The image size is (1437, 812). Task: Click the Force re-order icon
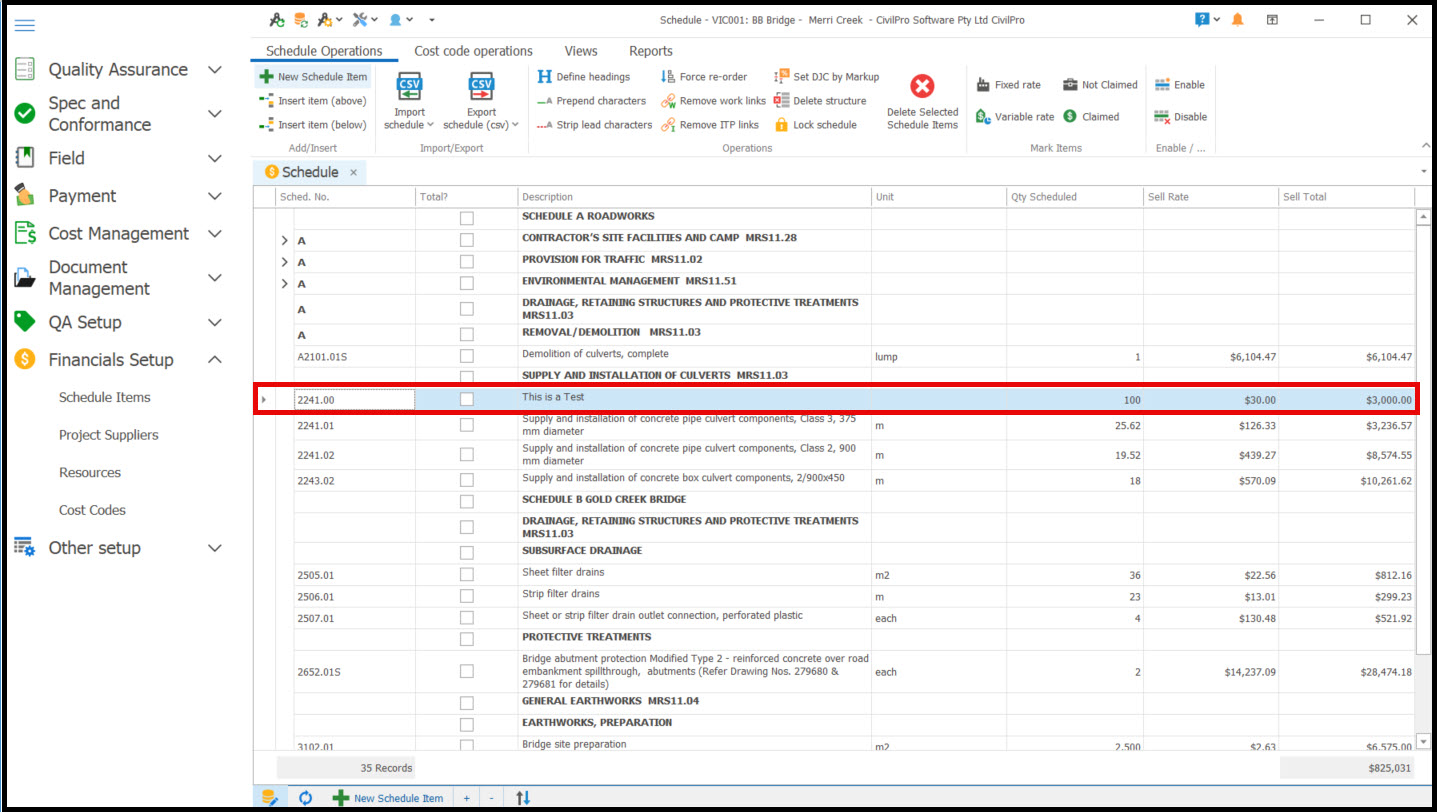[668, 77]
